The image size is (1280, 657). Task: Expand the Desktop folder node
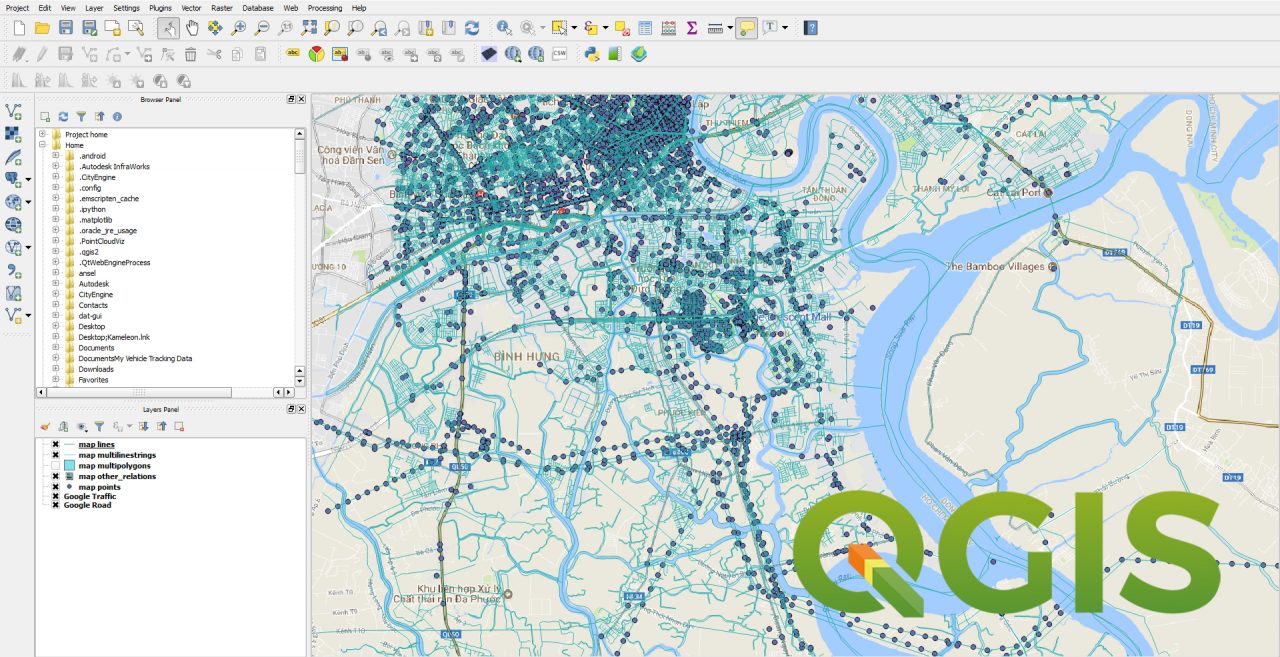pos(56,326)
